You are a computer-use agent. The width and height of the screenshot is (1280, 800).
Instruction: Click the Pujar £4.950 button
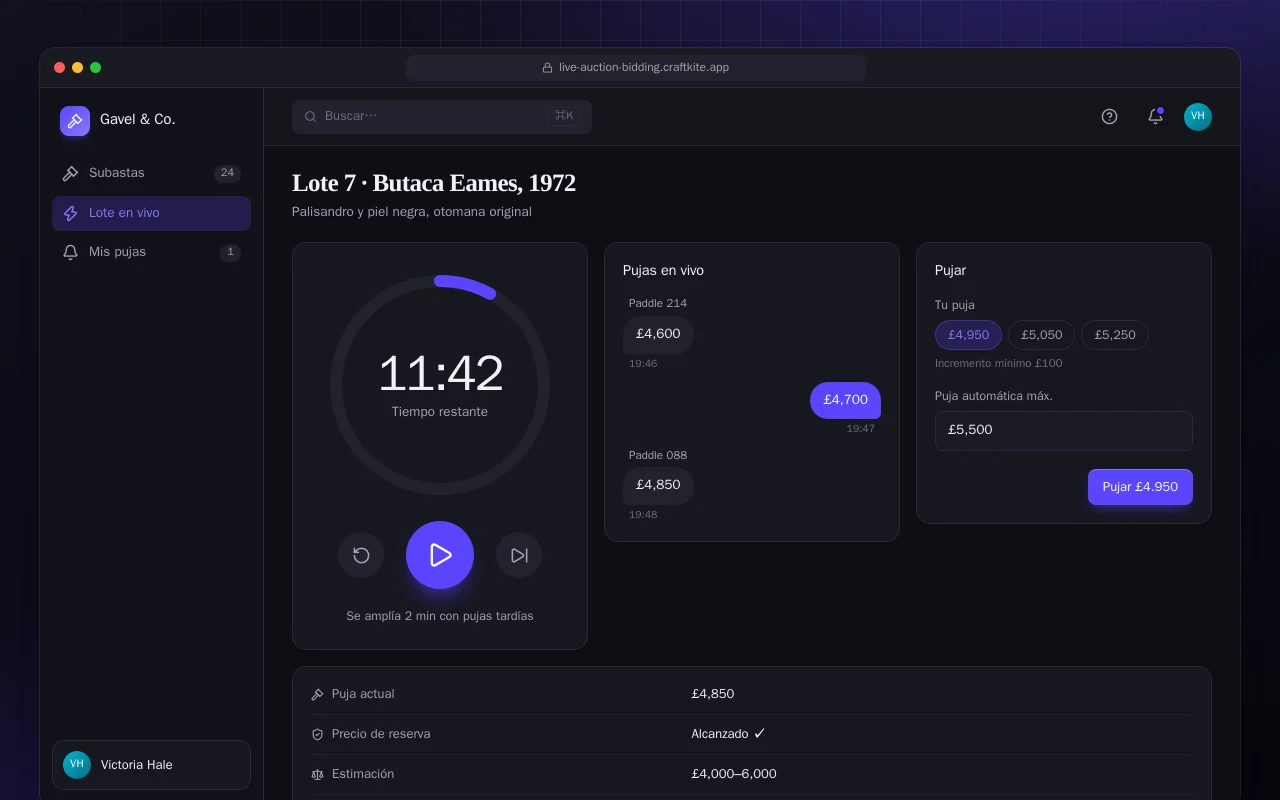pyautogui.click(x=1140, y=487)
